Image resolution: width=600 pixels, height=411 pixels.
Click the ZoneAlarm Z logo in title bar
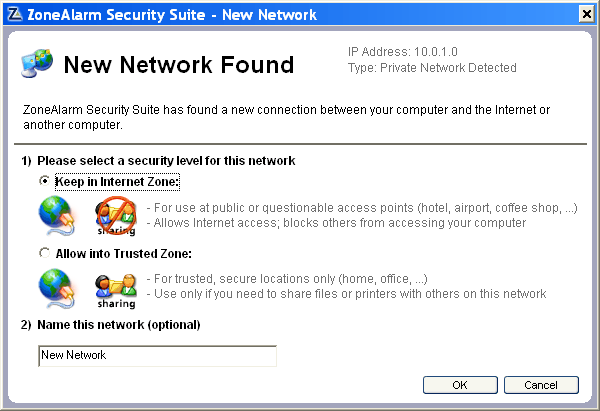pyautogui.click(x=15, y=14)
